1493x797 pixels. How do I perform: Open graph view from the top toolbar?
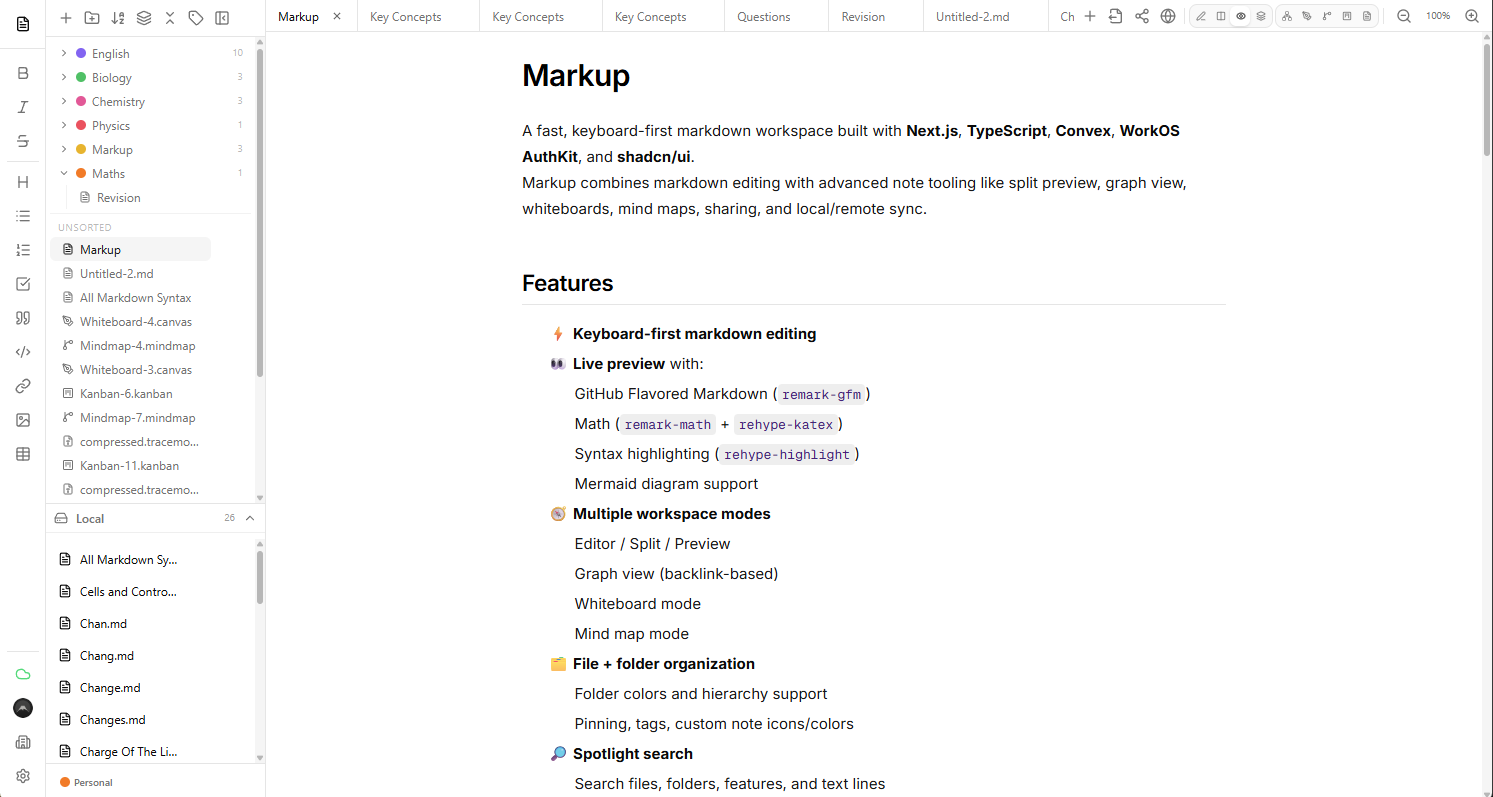pos(1287,16)
